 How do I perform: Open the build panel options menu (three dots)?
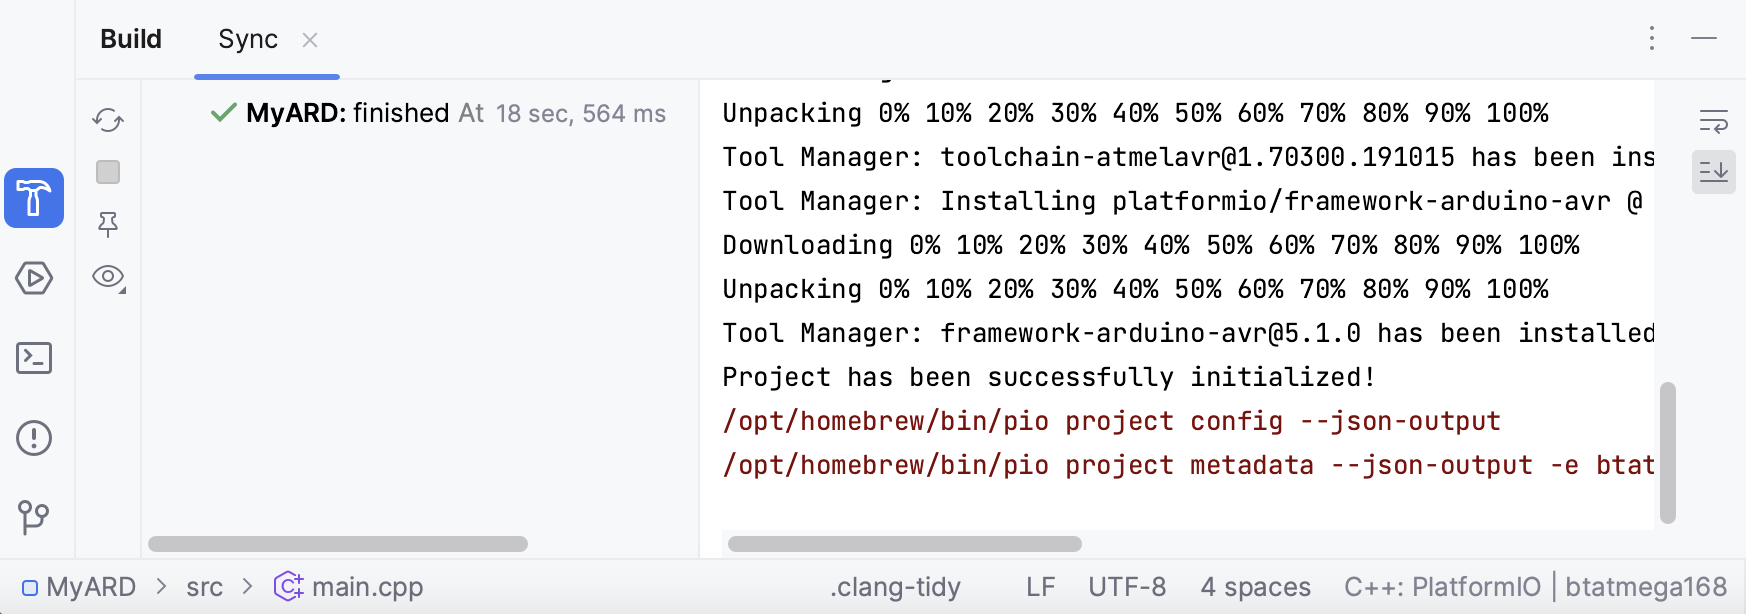[x=1652, y=39]
